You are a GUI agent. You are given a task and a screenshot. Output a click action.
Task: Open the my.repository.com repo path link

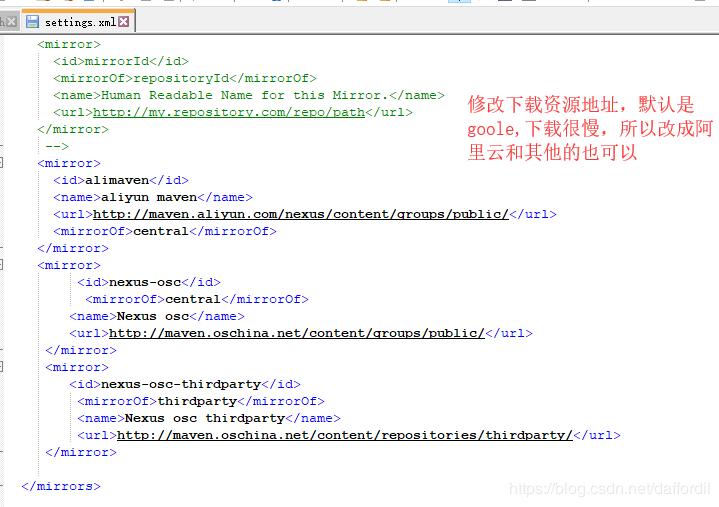point(228,112)
